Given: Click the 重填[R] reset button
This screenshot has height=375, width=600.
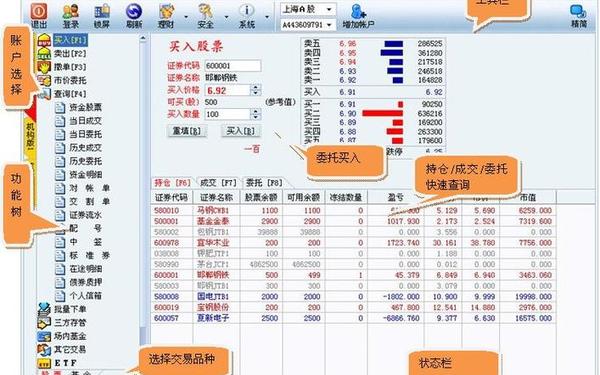Looking at the screenshot, I should pos(187,131).
